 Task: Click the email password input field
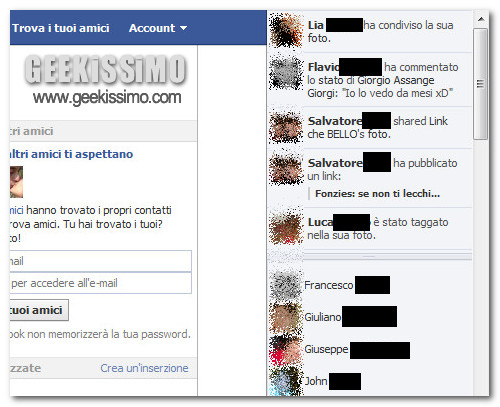coord(101,283)
